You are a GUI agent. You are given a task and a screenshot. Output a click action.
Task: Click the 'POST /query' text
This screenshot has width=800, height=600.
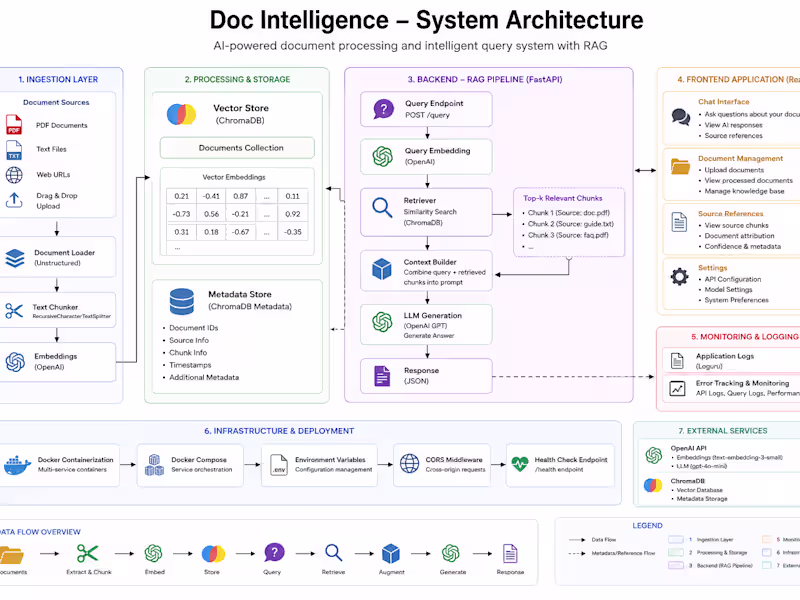(x=428, y=115)
